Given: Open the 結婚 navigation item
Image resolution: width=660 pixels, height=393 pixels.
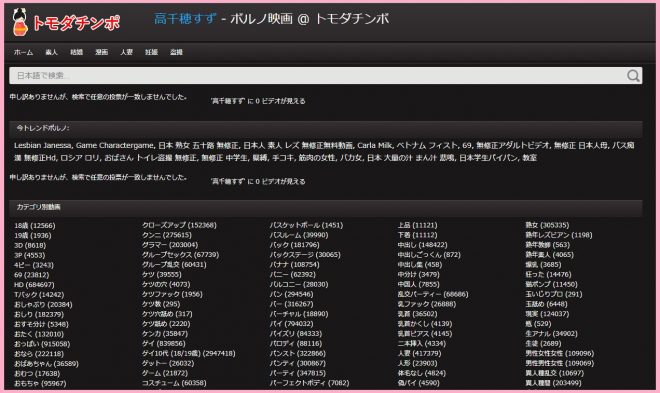Looking at the screenshot, I should 76,52.
